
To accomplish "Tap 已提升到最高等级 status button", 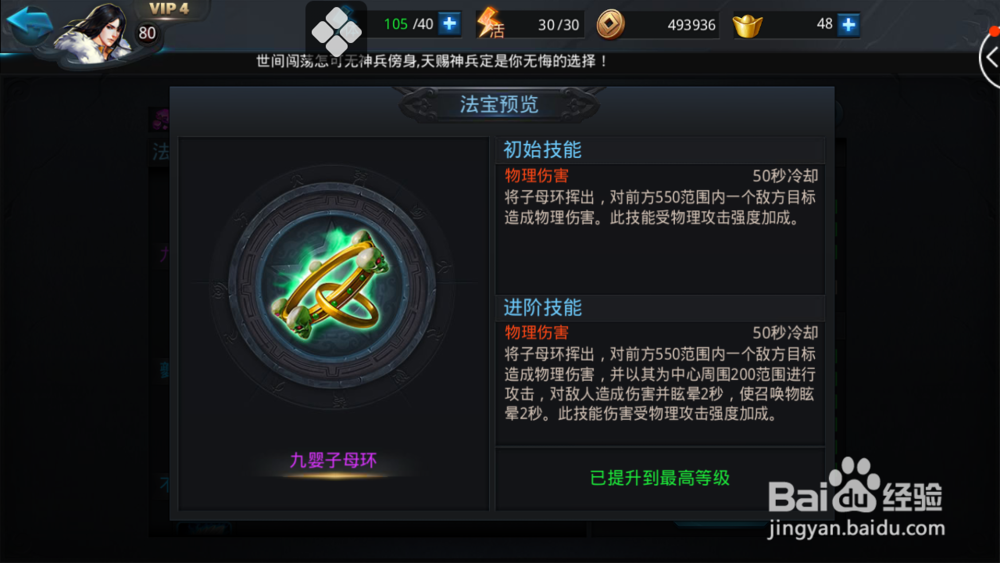I will click(x=659, y=478).
